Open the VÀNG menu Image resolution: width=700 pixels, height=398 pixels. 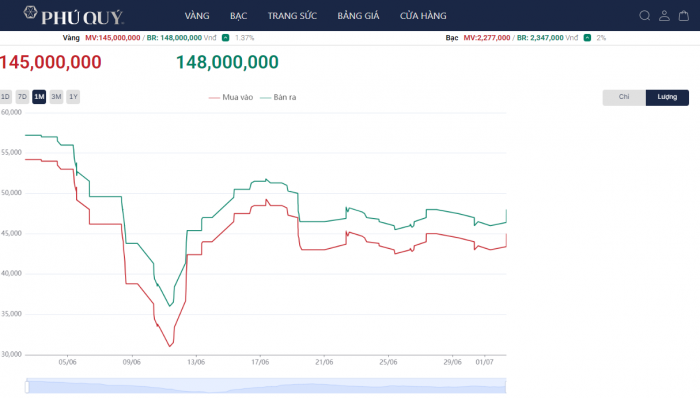(x=197, y=16)
